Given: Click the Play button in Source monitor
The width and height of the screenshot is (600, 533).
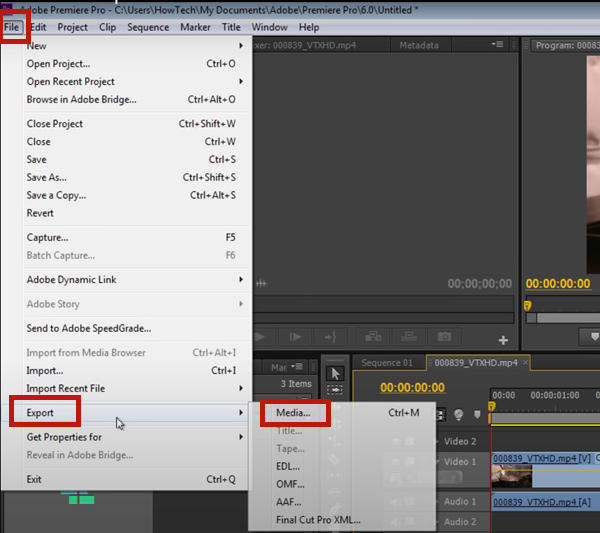Looking at the screenshot, I should pos(259,337).
